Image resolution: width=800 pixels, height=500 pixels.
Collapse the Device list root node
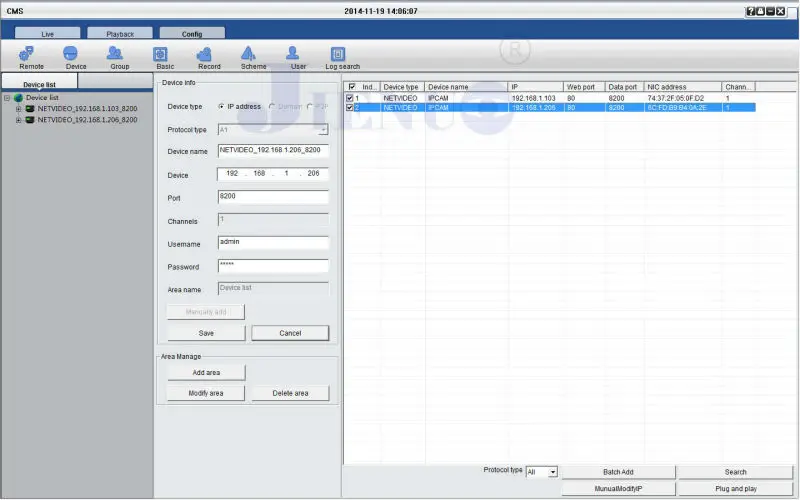pyautogui.click(x=7, y=98)
